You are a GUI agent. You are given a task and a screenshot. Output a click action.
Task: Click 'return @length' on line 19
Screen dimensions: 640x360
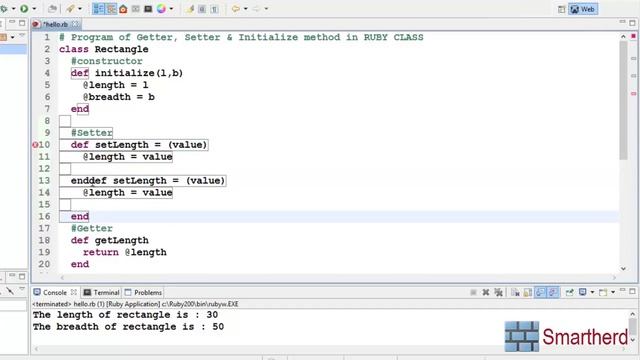[x=124, y=253]
